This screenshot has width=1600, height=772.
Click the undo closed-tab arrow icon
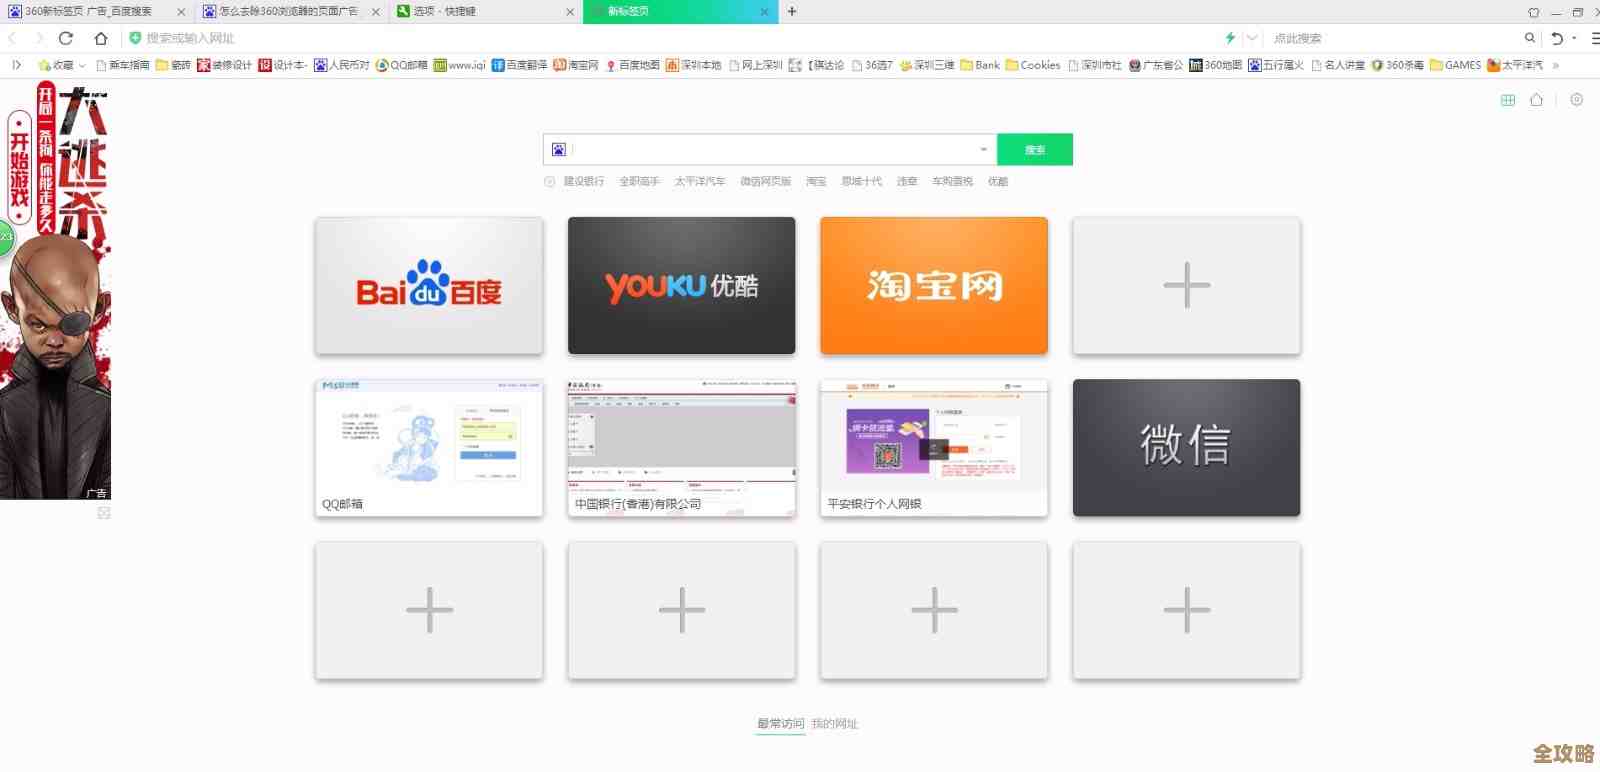[x=1557, y=38]
